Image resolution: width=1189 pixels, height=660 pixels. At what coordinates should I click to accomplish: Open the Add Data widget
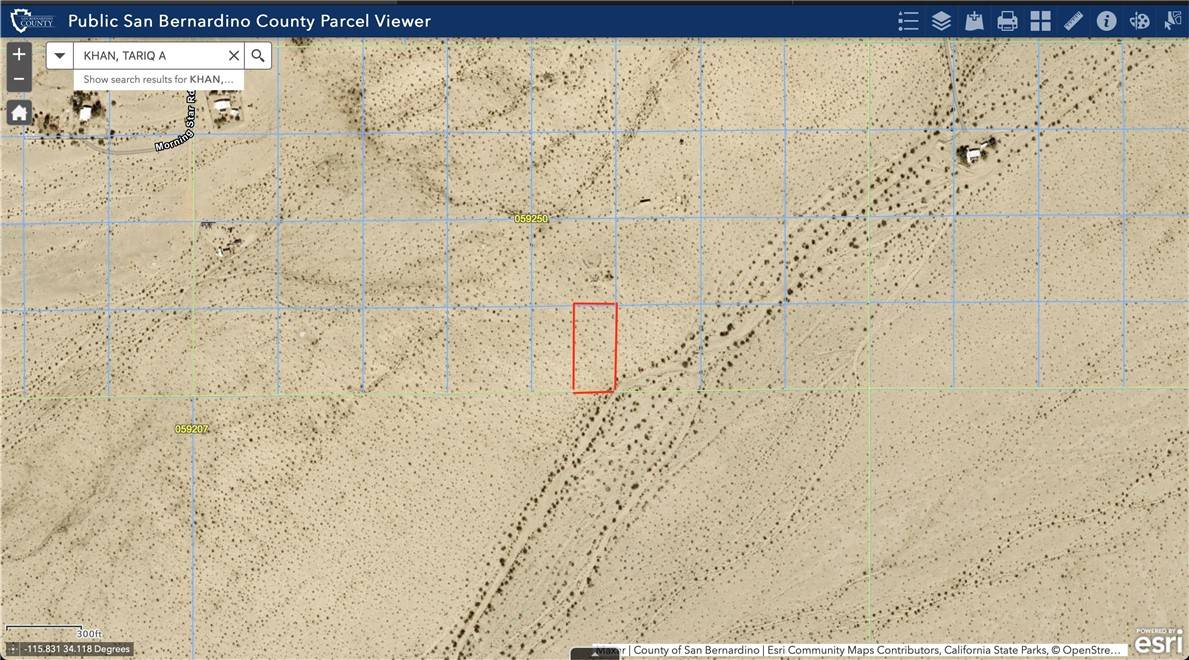tap(974, 20)
